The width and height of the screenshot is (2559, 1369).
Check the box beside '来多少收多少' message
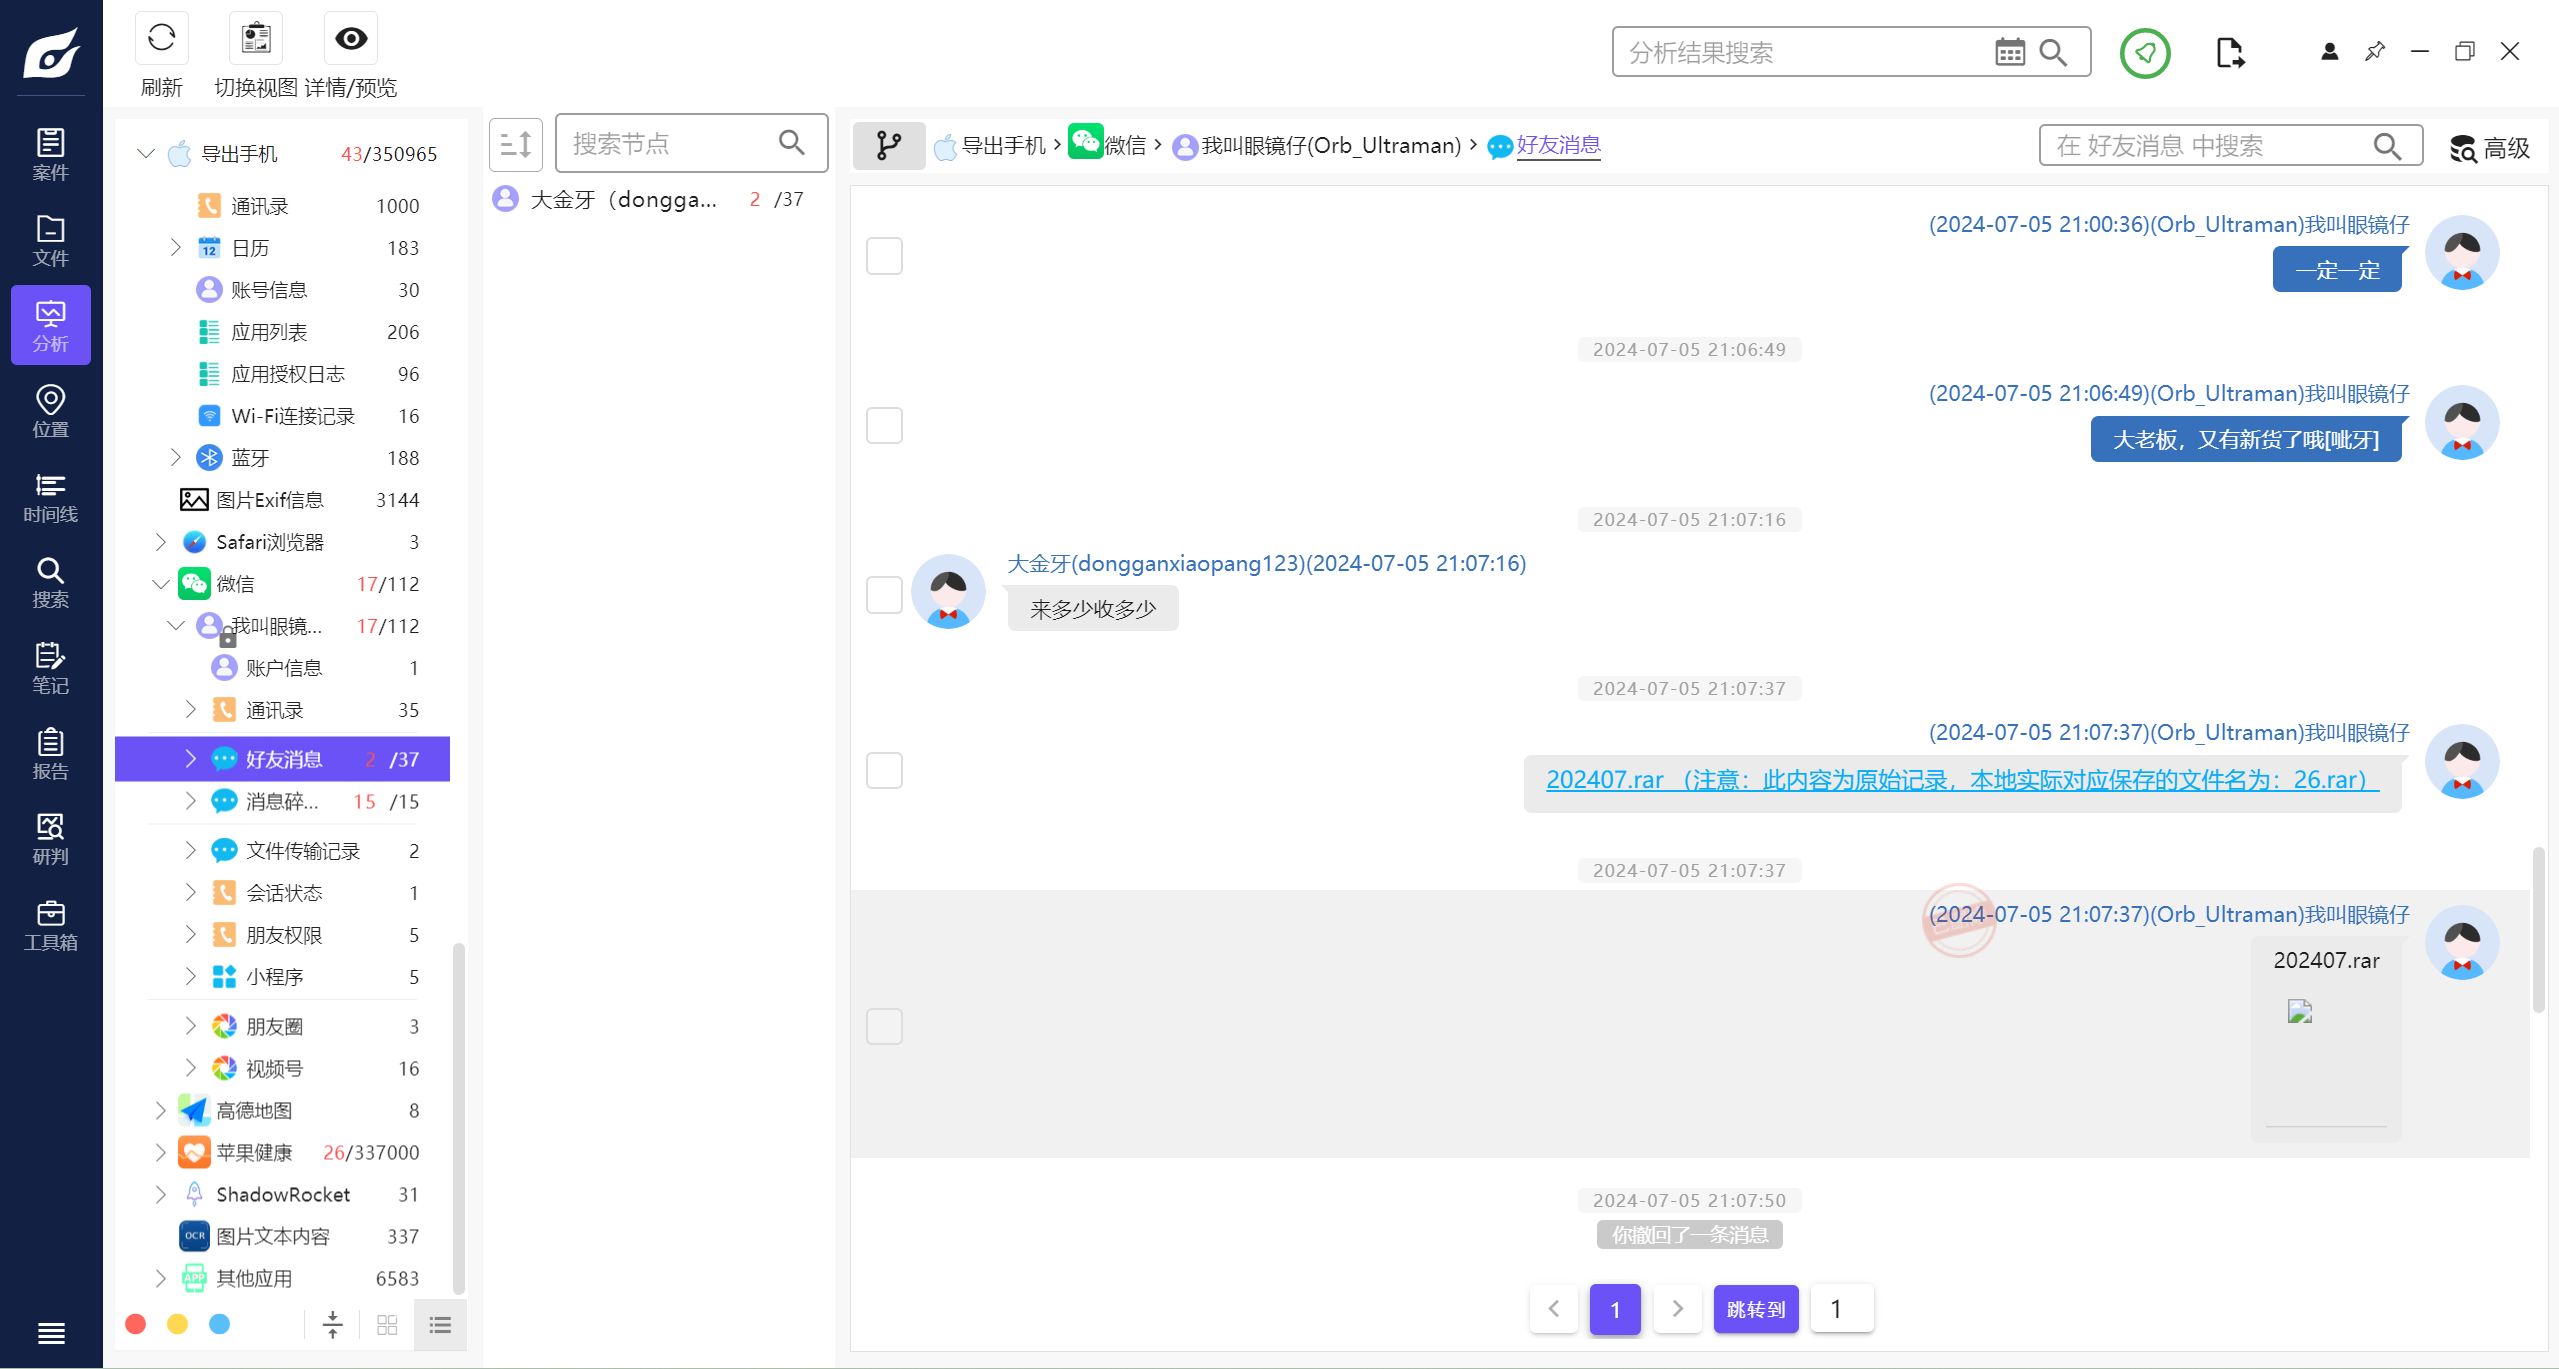884,595
